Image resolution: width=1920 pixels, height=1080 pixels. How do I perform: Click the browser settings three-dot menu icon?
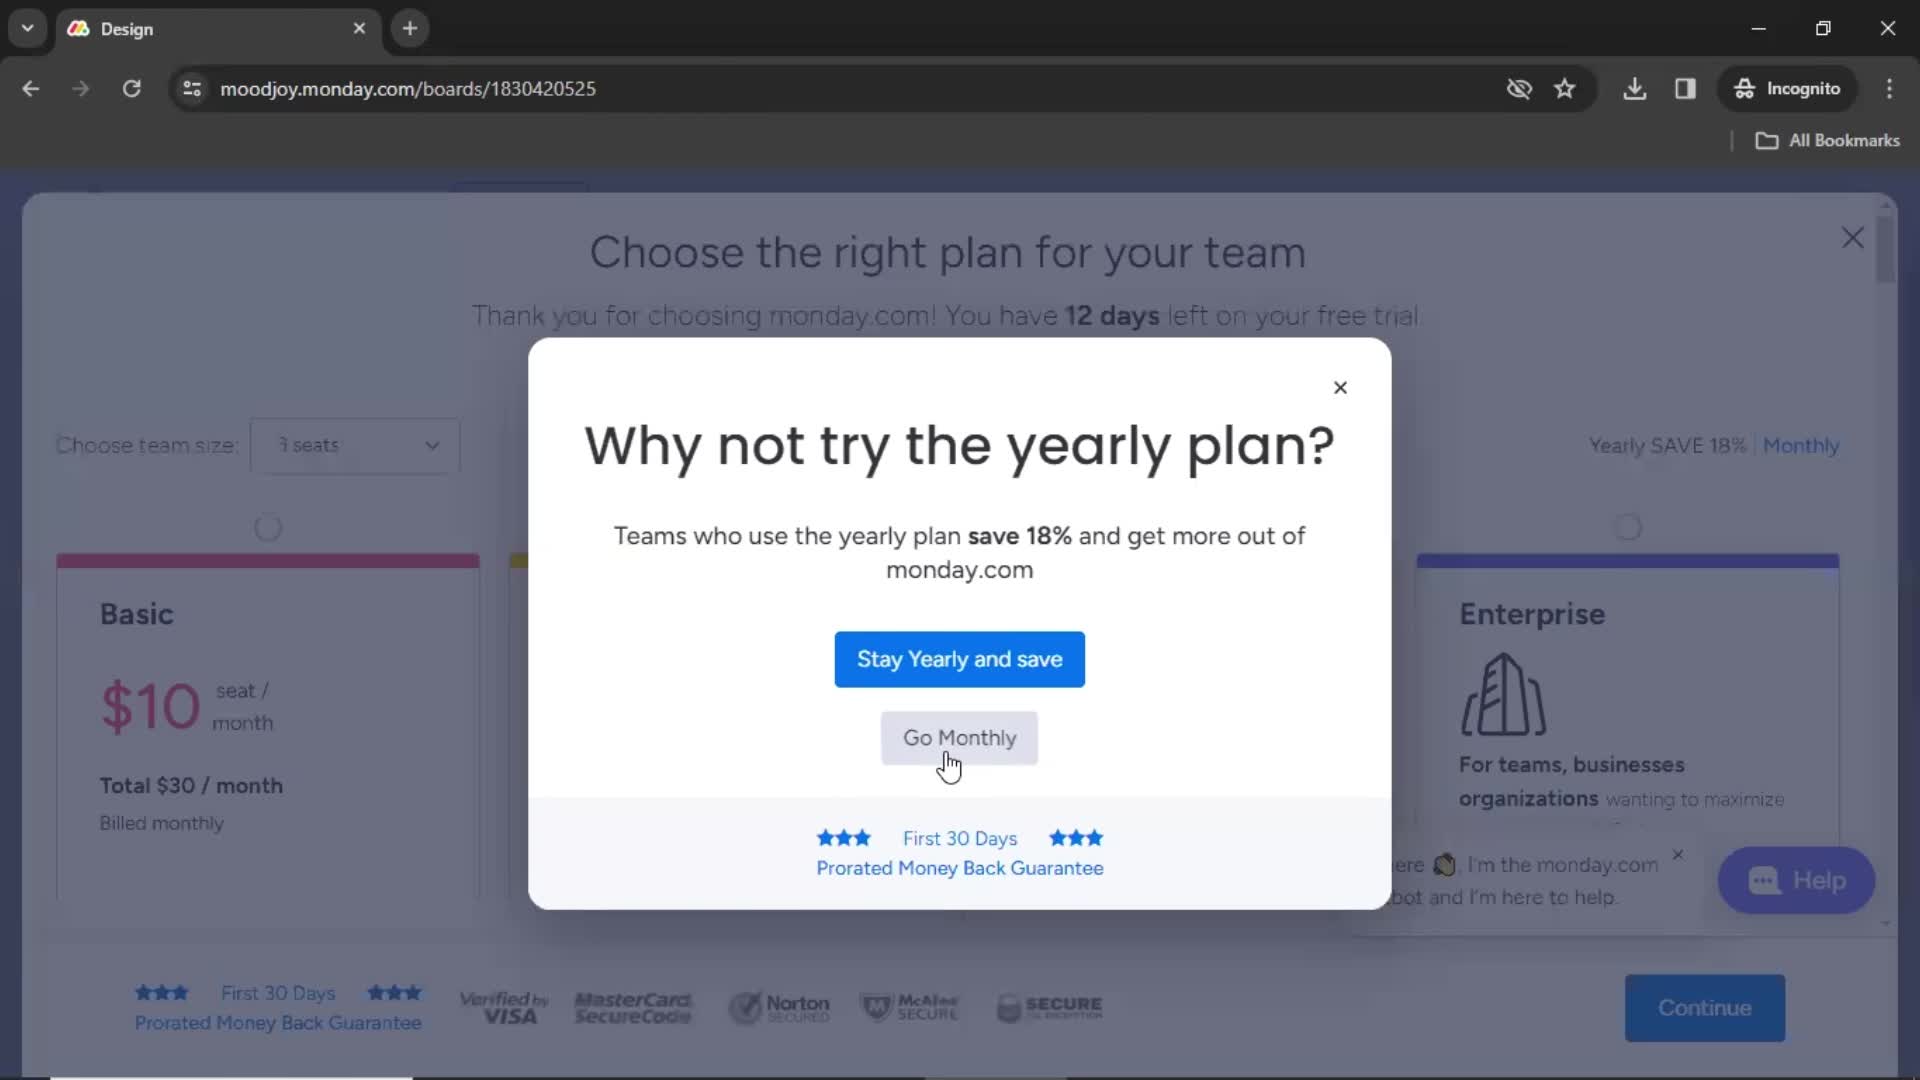tap(1891, 88)
